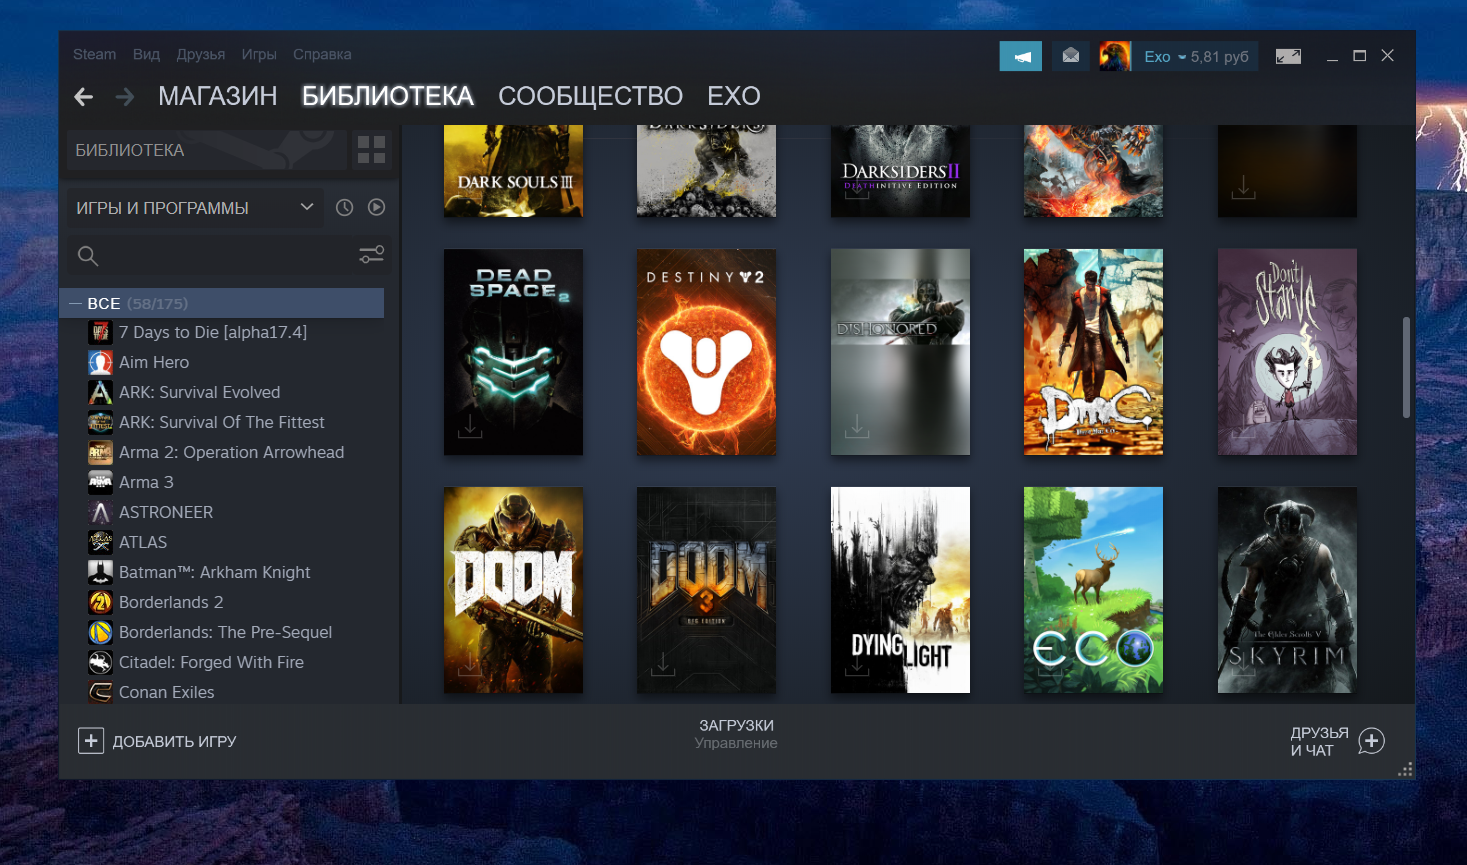Go to the МАГАЗИН tab
1467x865 pixels.
[218, 96]
